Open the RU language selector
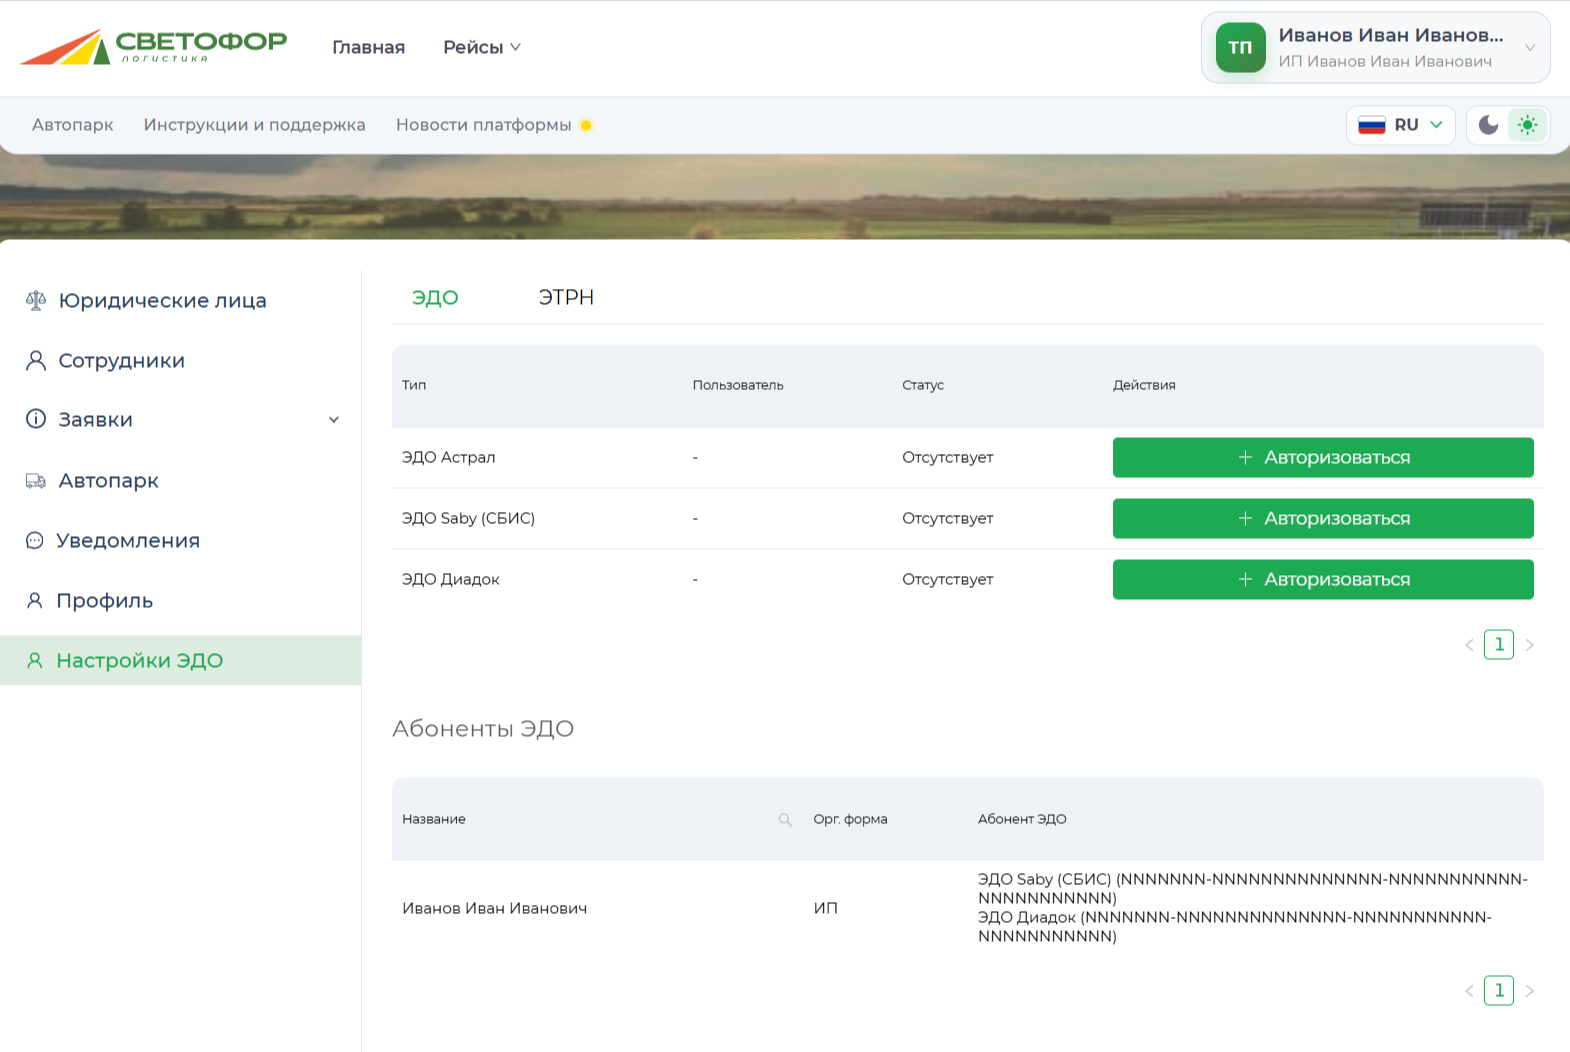Viewport: 1570px width, 1052px height. point(1400,125)
